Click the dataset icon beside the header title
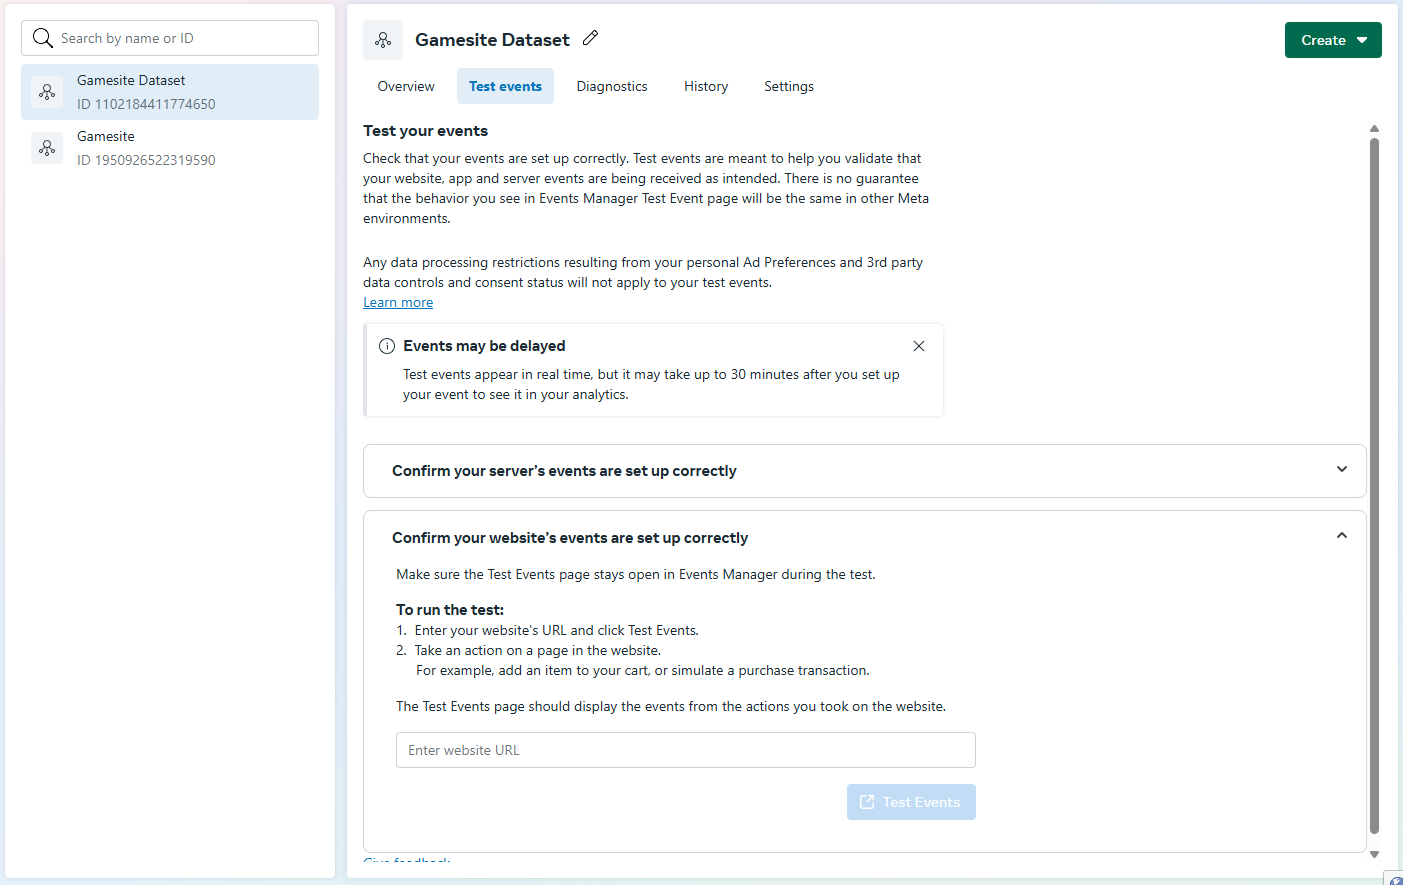The height and width of the screenshot is (885, 1403). click(383, 40)
